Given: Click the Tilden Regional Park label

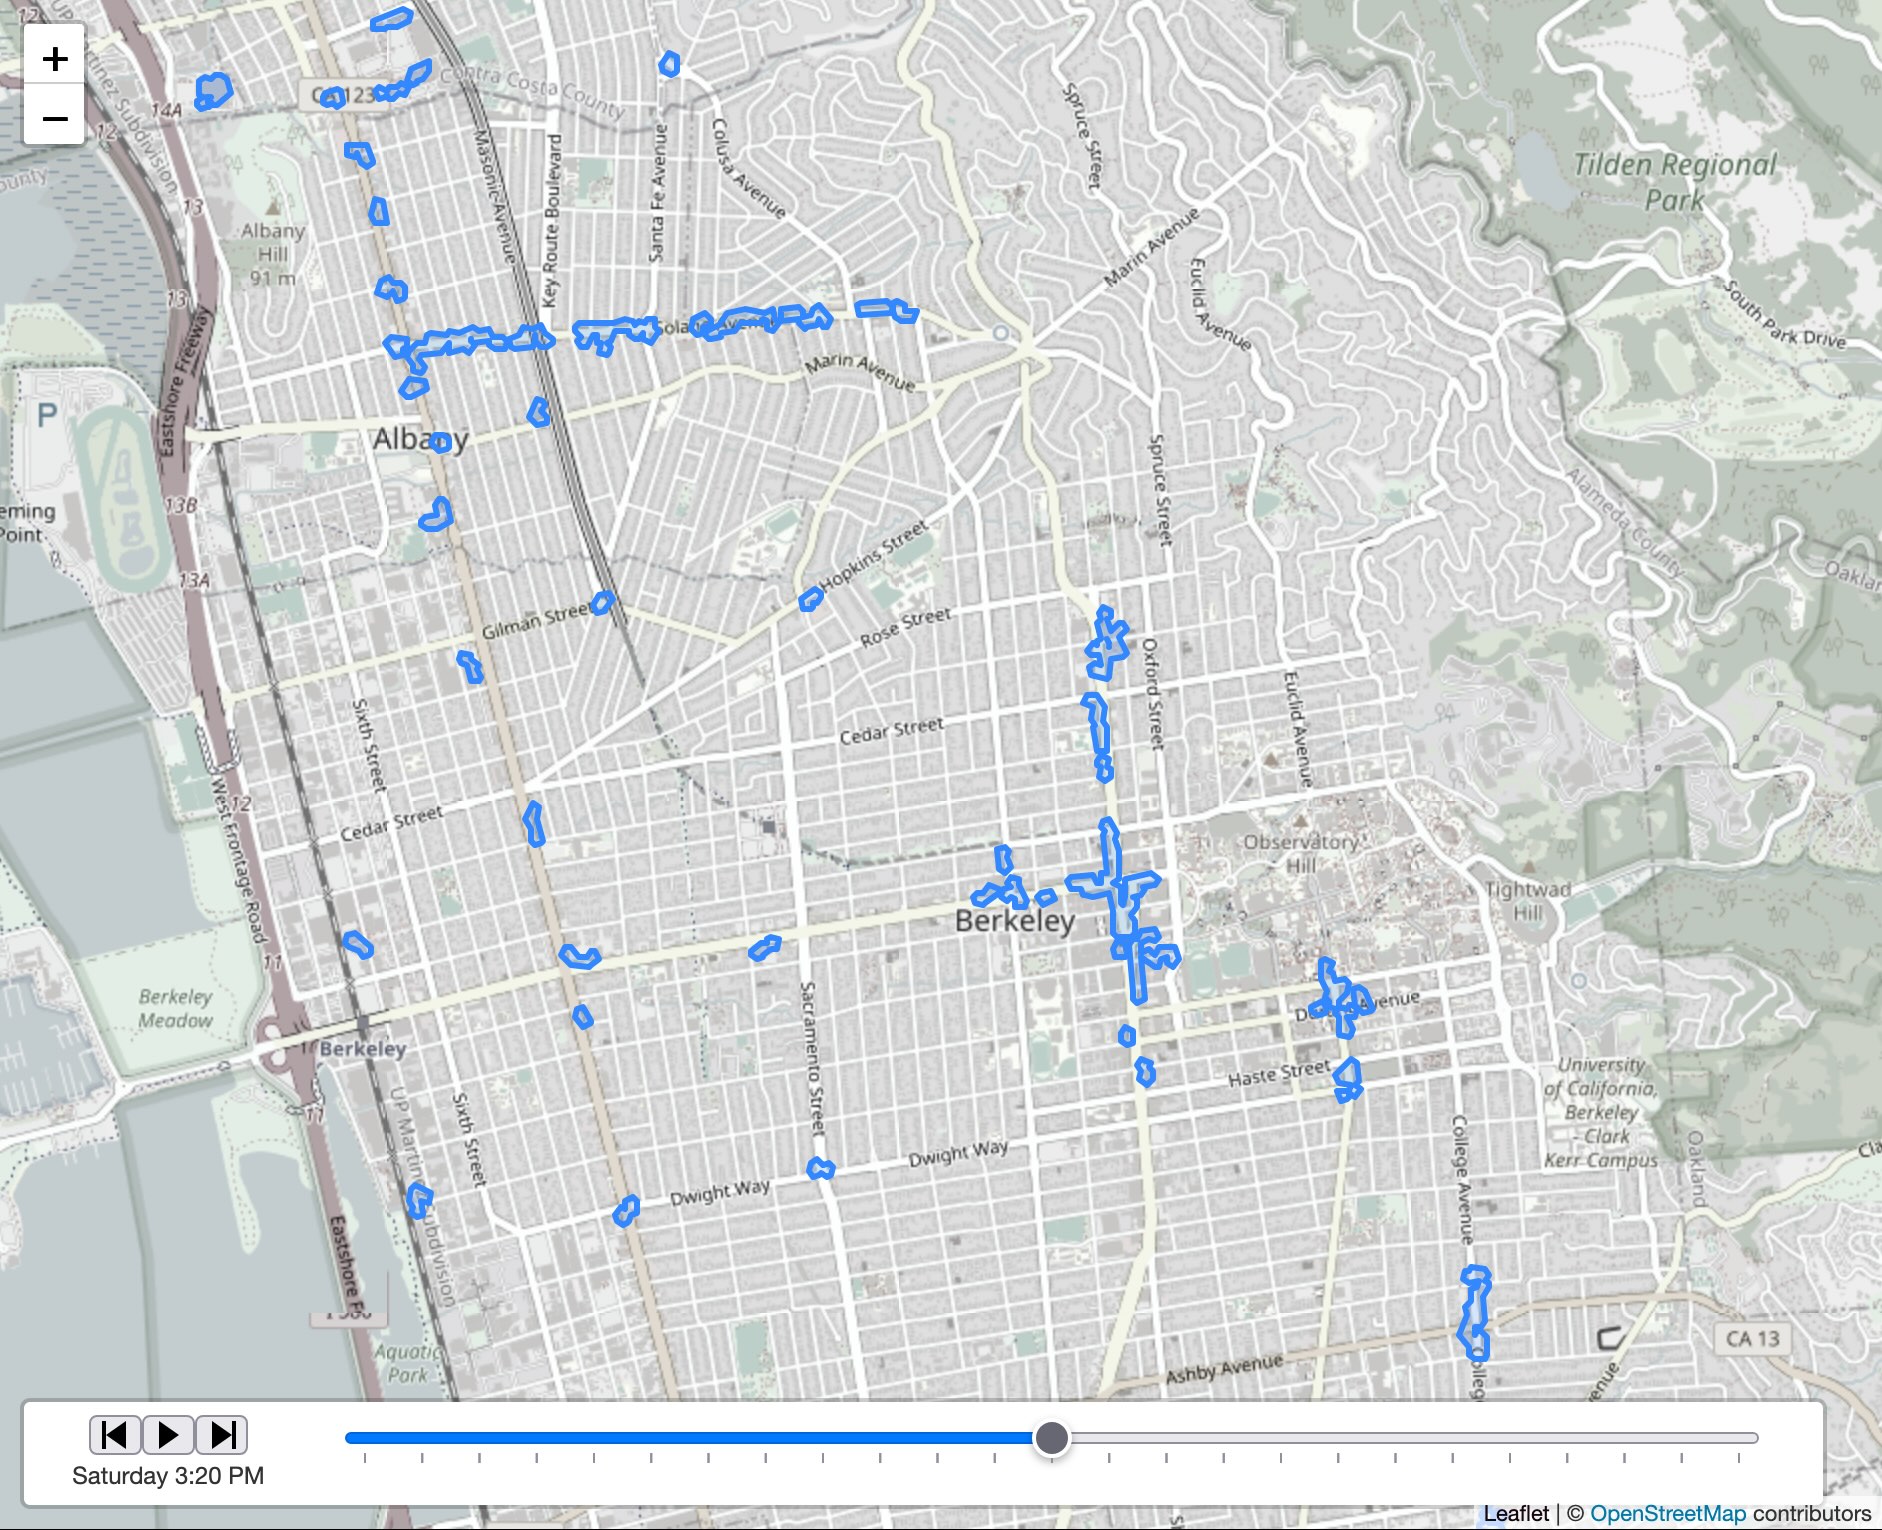Looking at the screenshot, I should (1675, 181).
